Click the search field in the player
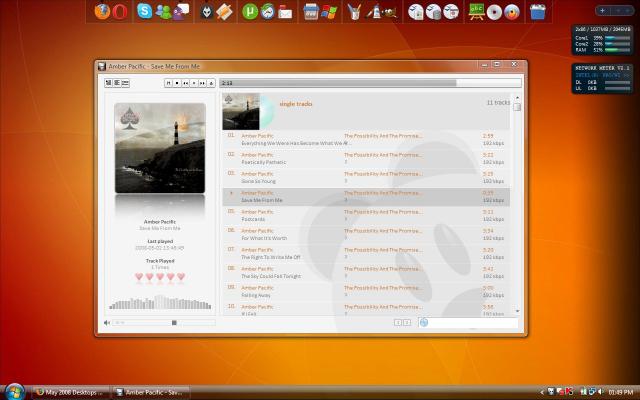Viewport: 640px width, 400px height. [x=468, y=322]
